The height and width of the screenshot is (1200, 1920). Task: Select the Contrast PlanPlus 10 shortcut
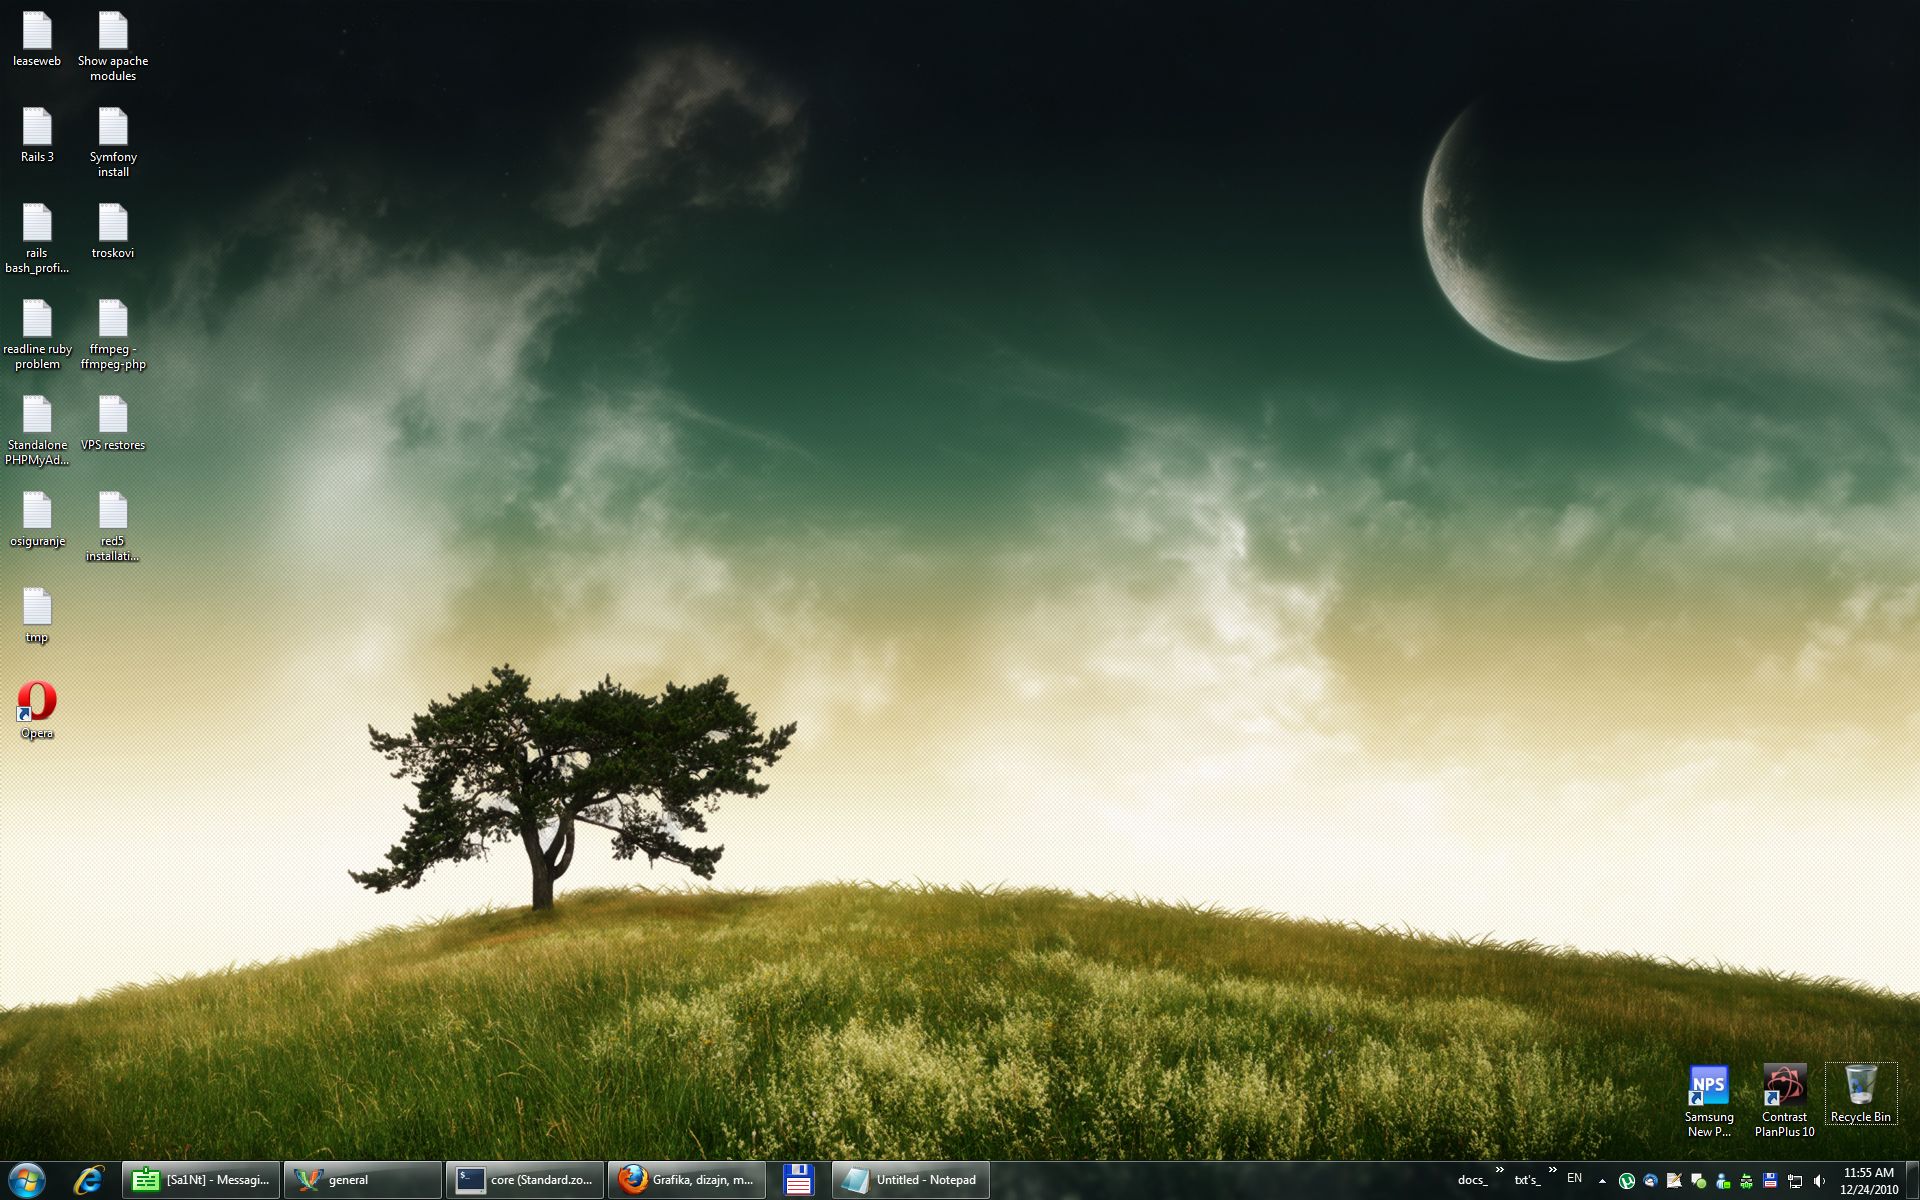[x=1784, y=1101]
